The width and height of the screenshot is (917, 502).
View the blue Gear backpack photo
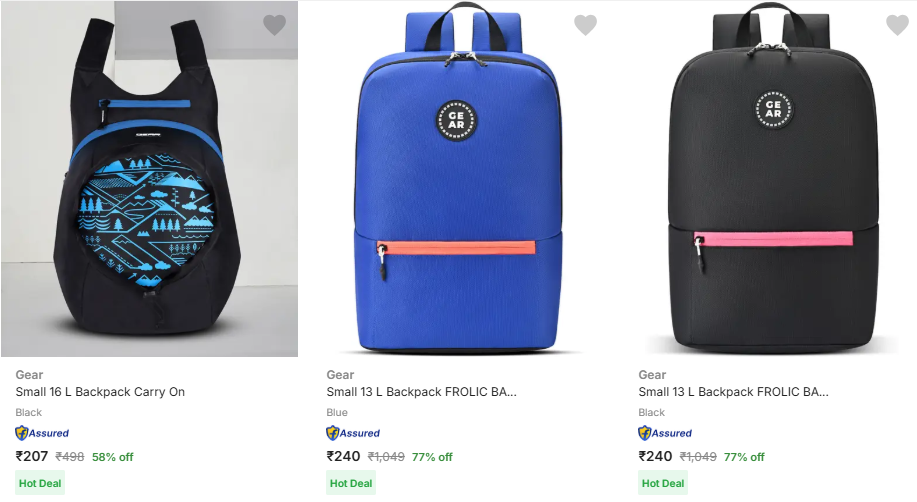(x=459, y=180)
